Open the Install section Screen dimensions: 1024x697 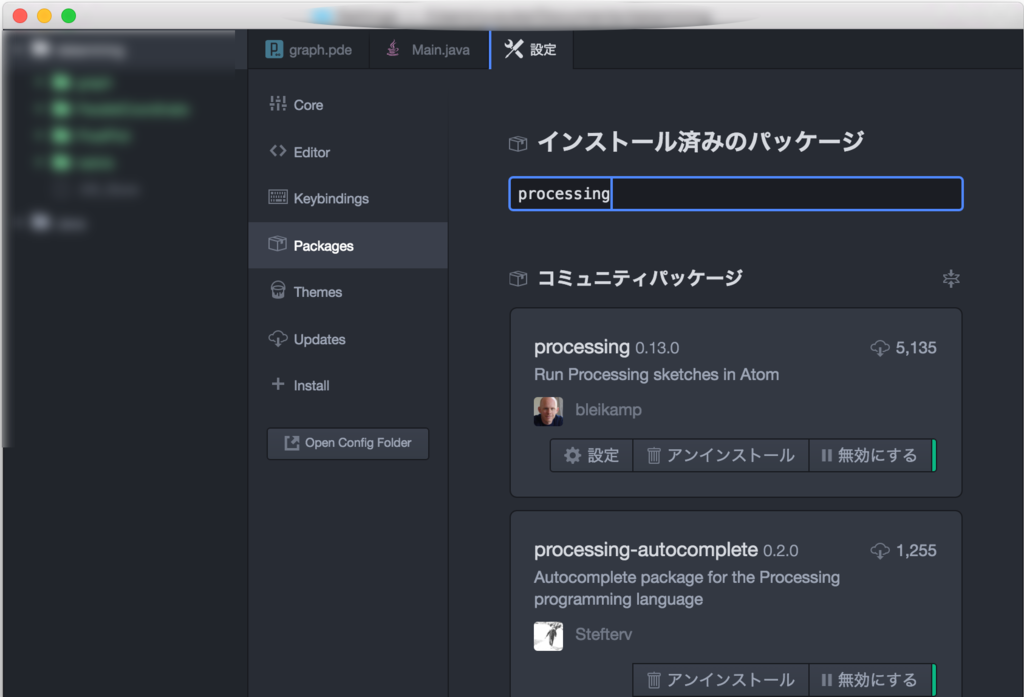pos(347,385)
